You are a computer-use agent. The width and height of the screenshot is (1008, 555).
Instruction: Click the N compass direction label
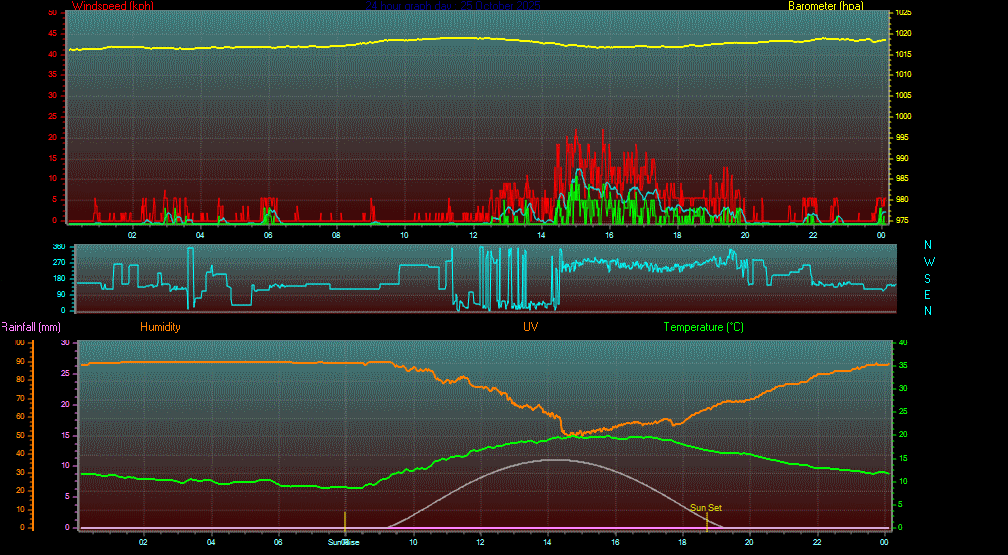pos(928,245)
